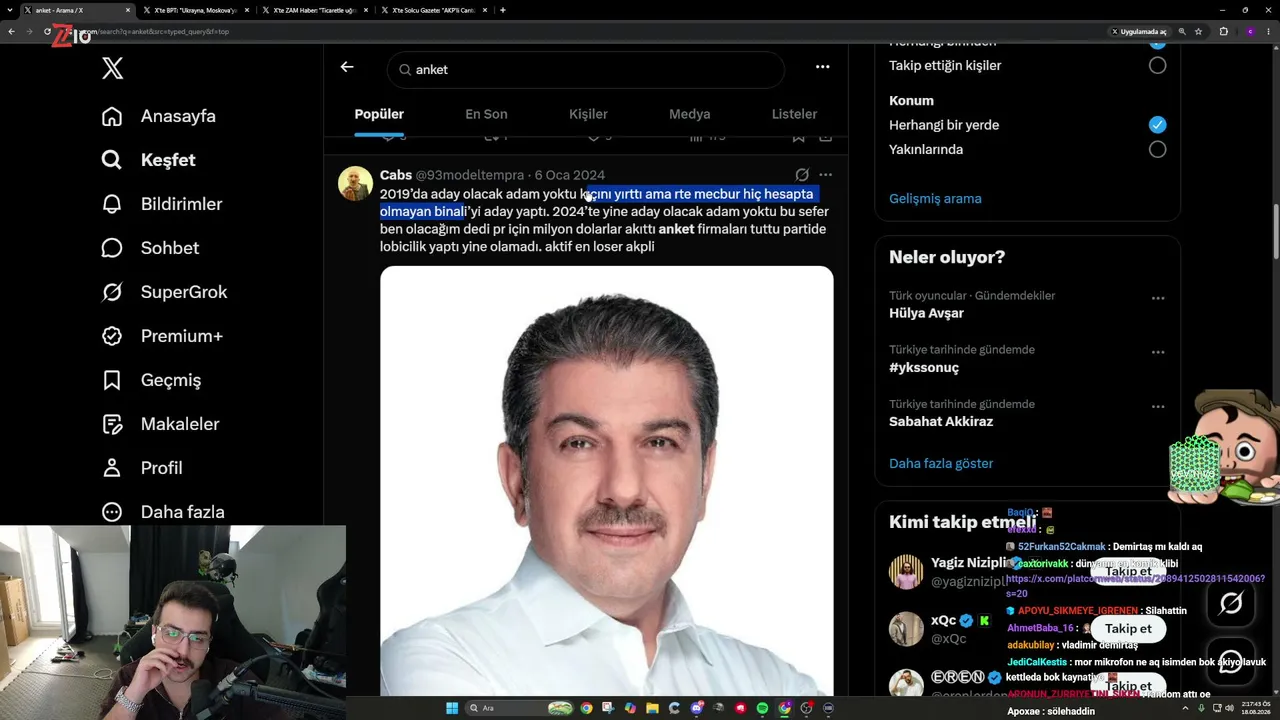This screenshot has height=720, width=1280.
Task: Click the Grok icon on Cabs post
Action: point(801,174)
